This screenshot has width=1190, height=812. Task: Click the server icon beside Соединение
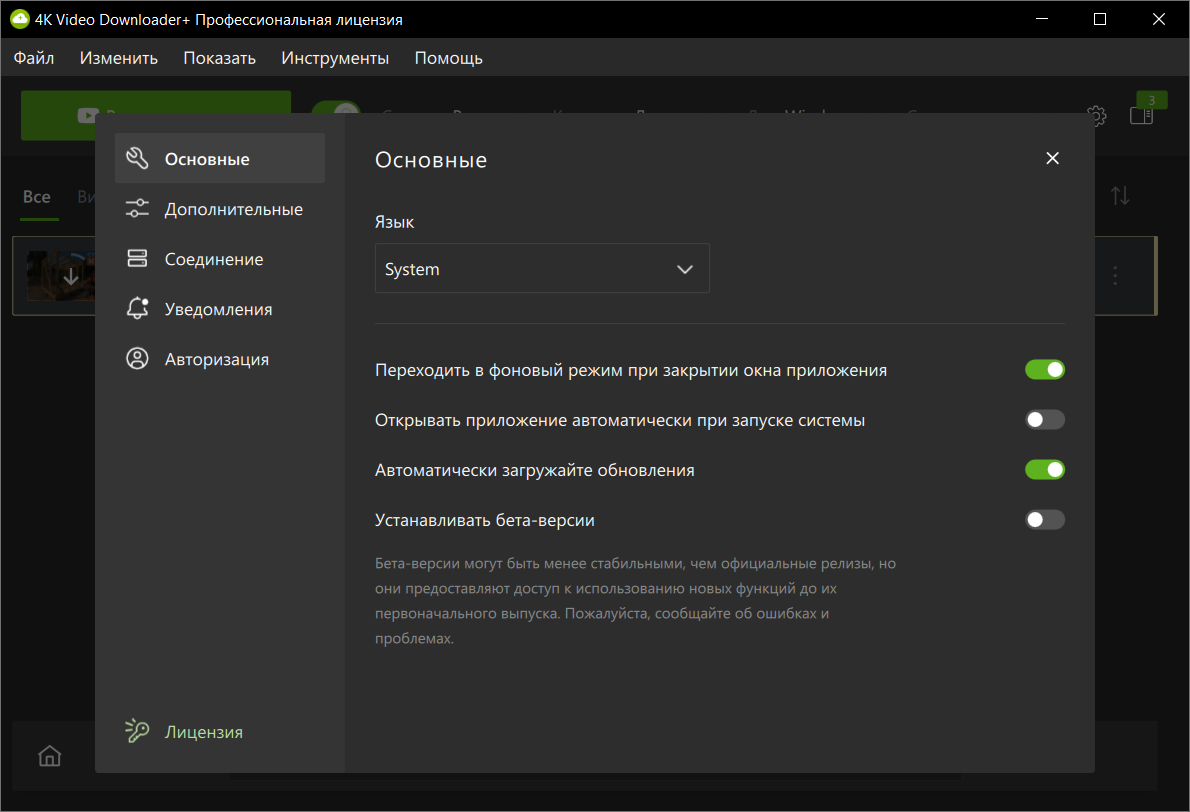click(137, 258)
